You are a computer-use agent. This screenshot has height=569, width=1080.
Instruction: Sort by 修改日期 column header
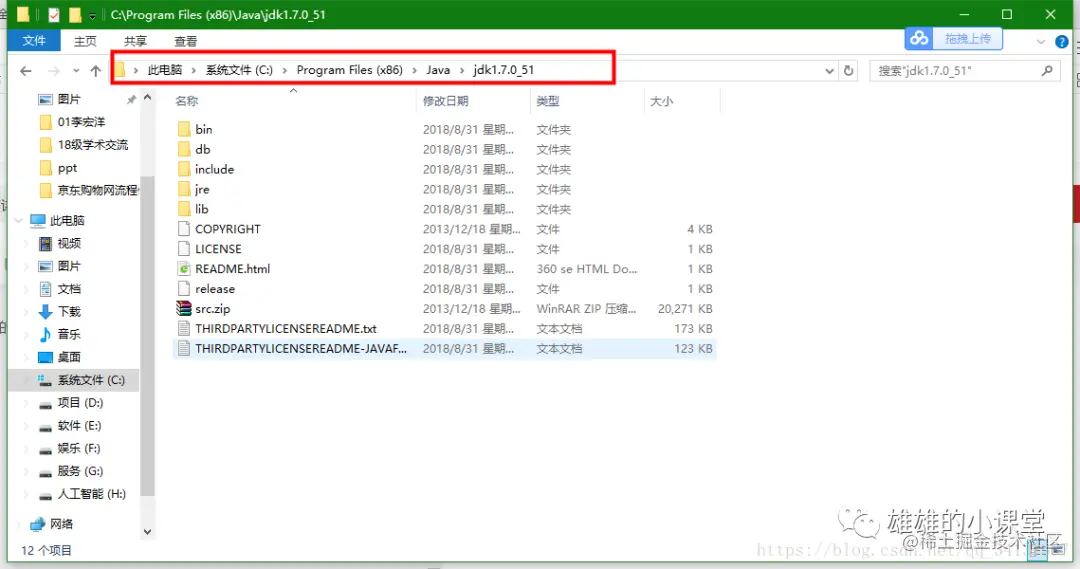pos(446,101)
